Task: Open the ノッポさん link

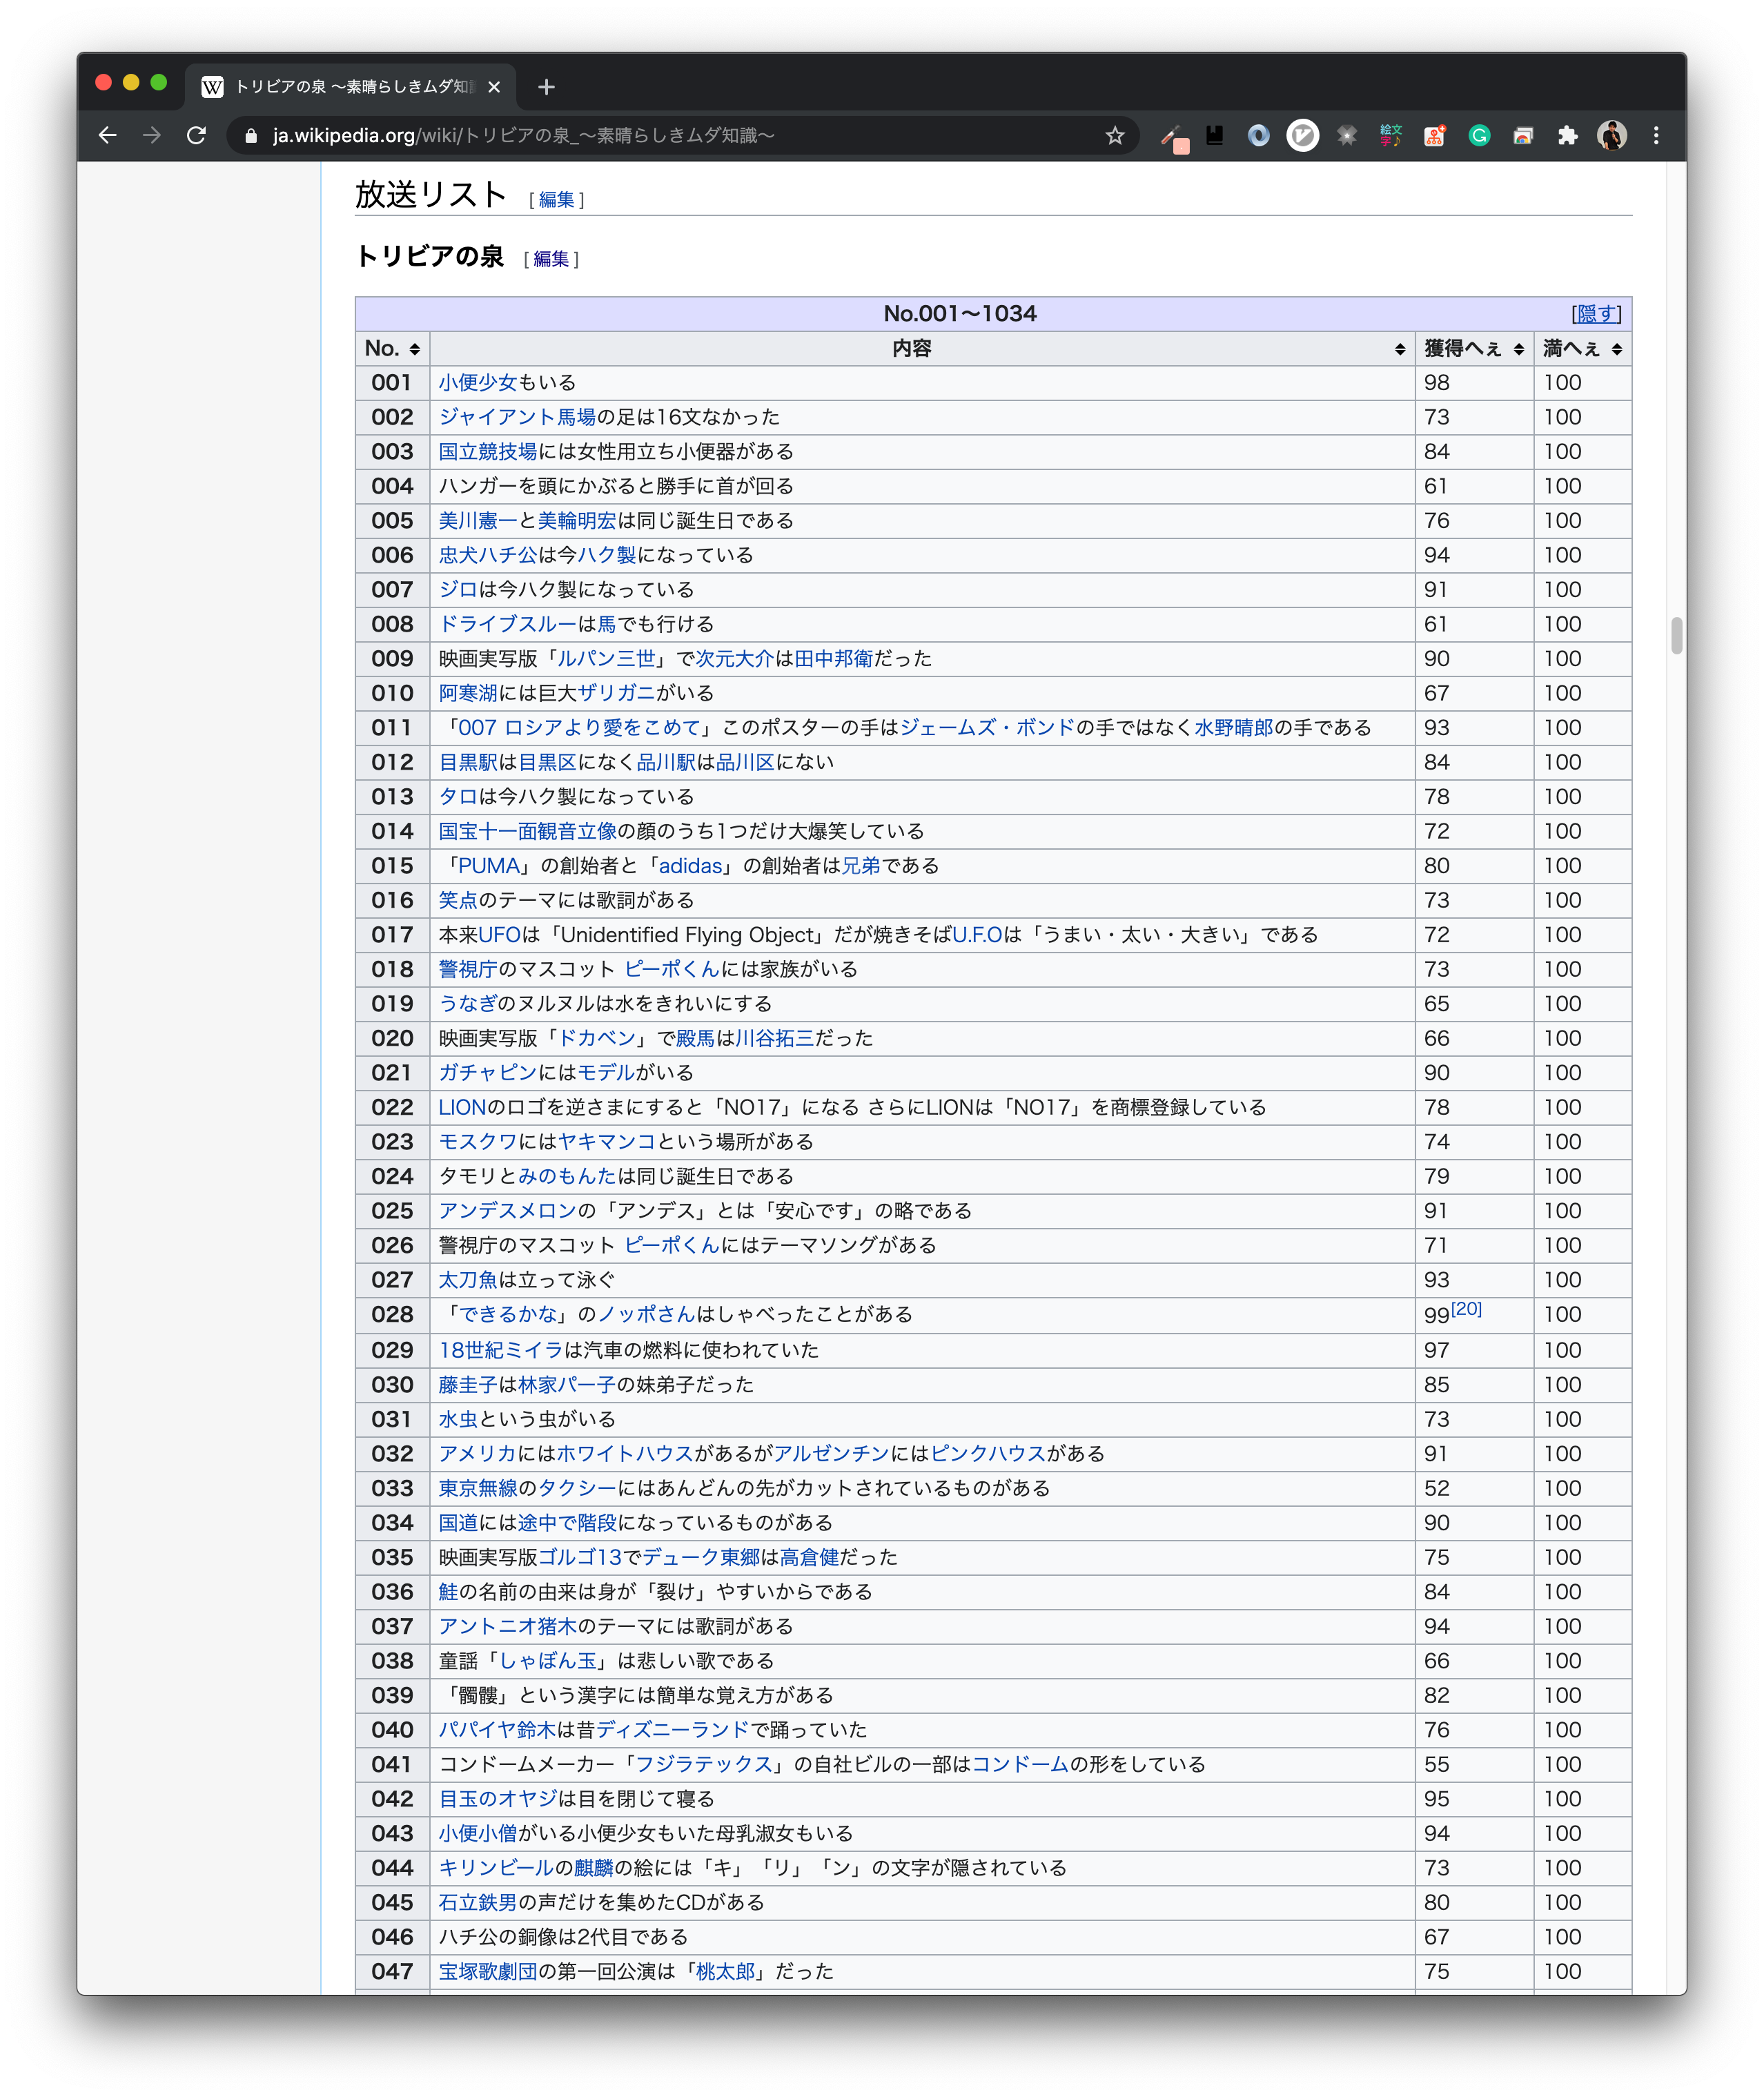Action: (646, 1314)
